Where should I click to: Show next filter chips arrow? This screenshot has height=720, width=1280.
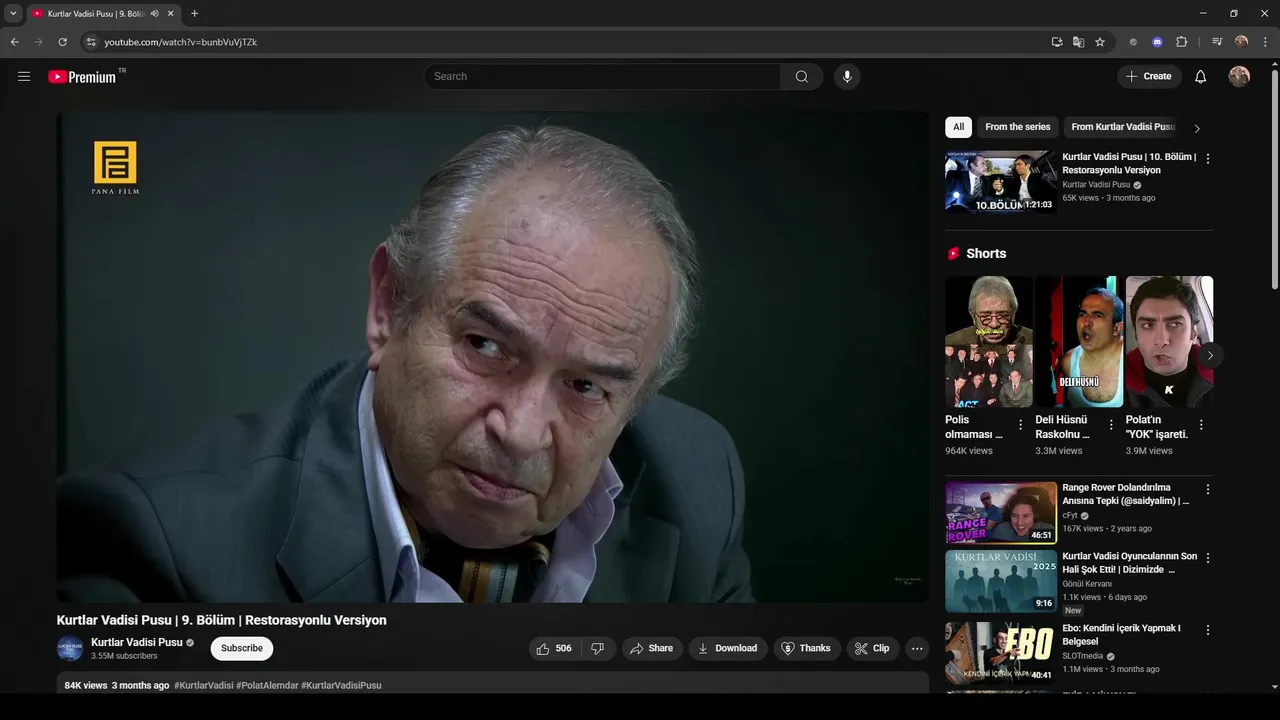[x=1197, y=128]
